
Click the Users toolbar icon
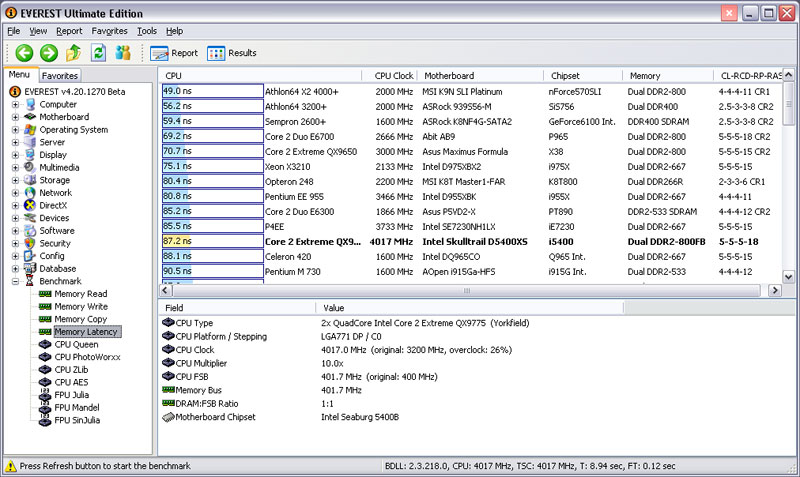coord(123,53)
